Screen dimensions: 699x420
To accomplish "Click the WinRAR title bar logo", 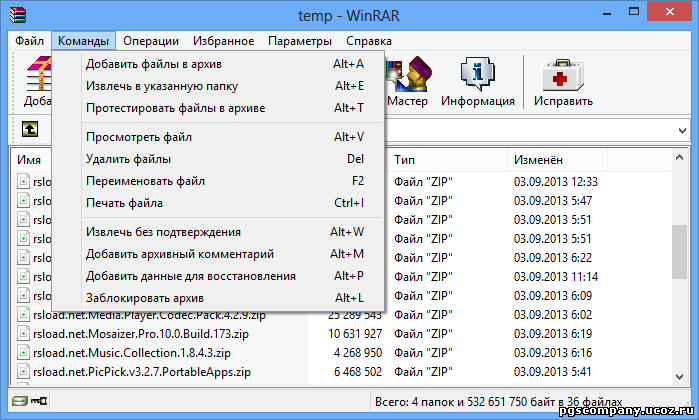I will pyautogui.click(x=18, y=14).
